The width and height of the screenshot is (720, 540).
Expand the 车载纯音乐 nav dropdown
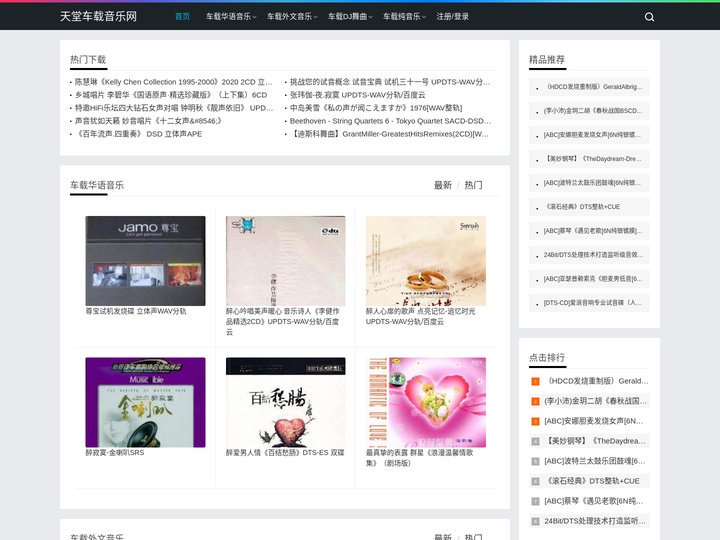coord(405,17)
